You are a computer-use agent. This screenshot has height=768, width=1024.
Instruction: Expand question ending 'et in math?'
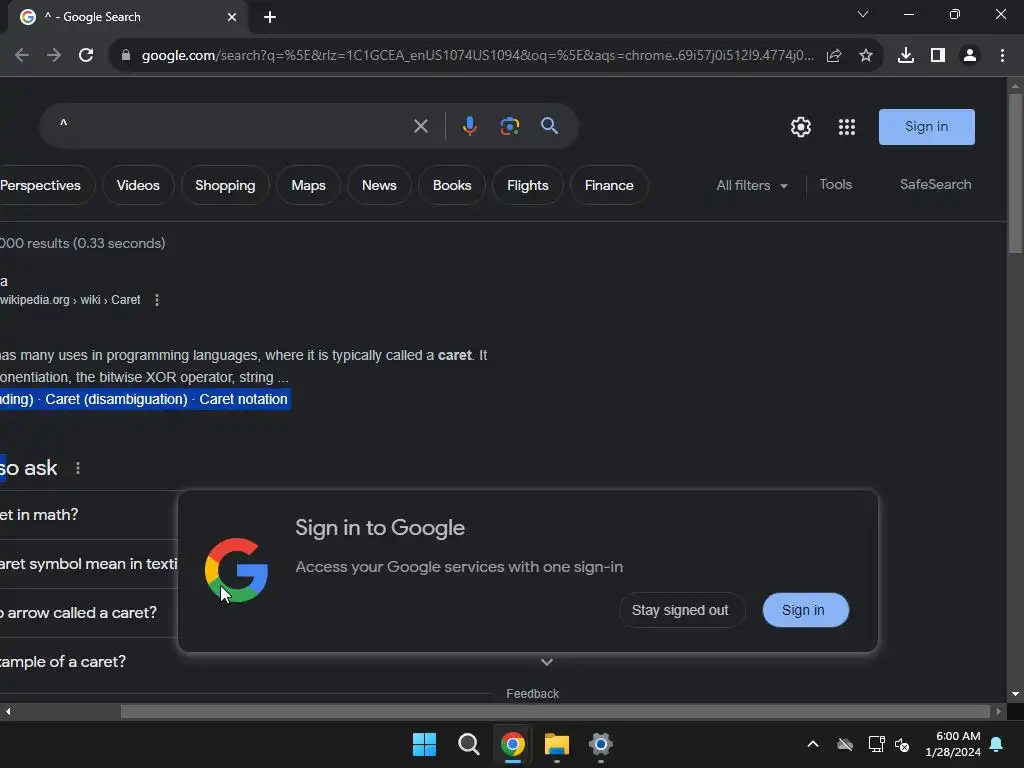tap(89, 515)
